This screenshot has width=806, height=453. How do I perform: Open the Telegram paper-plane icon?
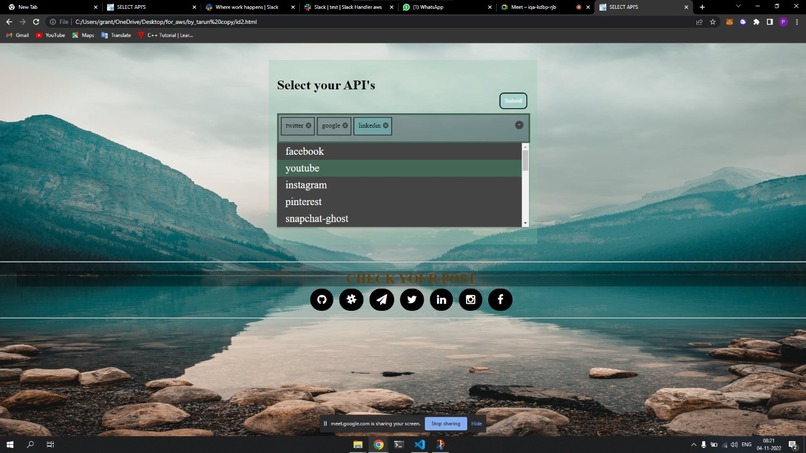pyautogui.click(x=382, y=300)
